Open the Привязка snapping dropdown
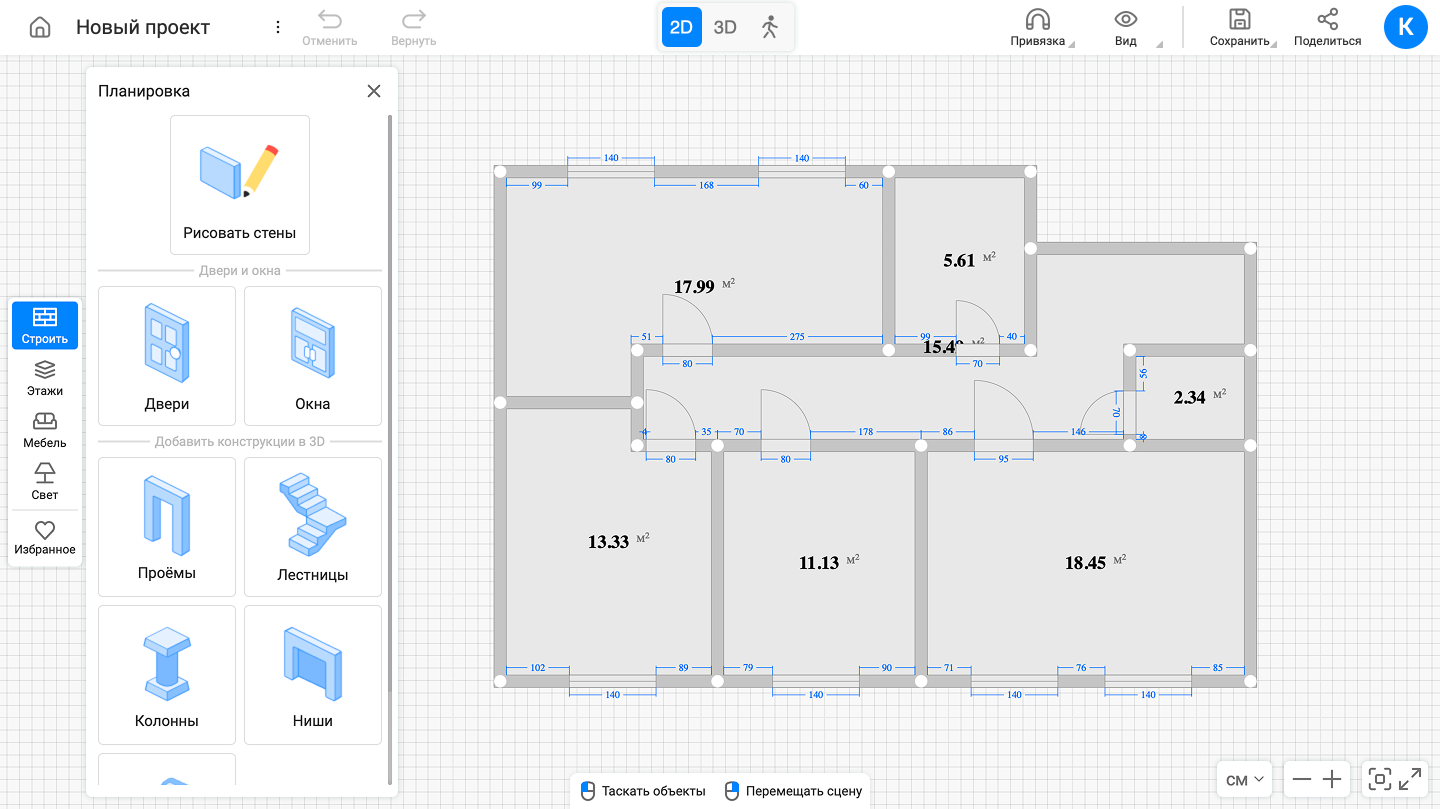 [x=1041, y=28]
